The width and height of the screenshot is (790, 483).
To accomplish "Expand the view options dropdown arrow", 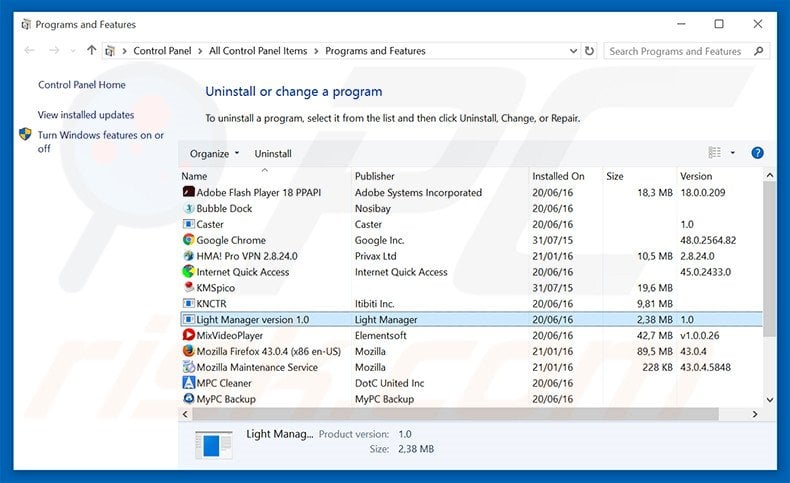I will [x=732, y=153].
